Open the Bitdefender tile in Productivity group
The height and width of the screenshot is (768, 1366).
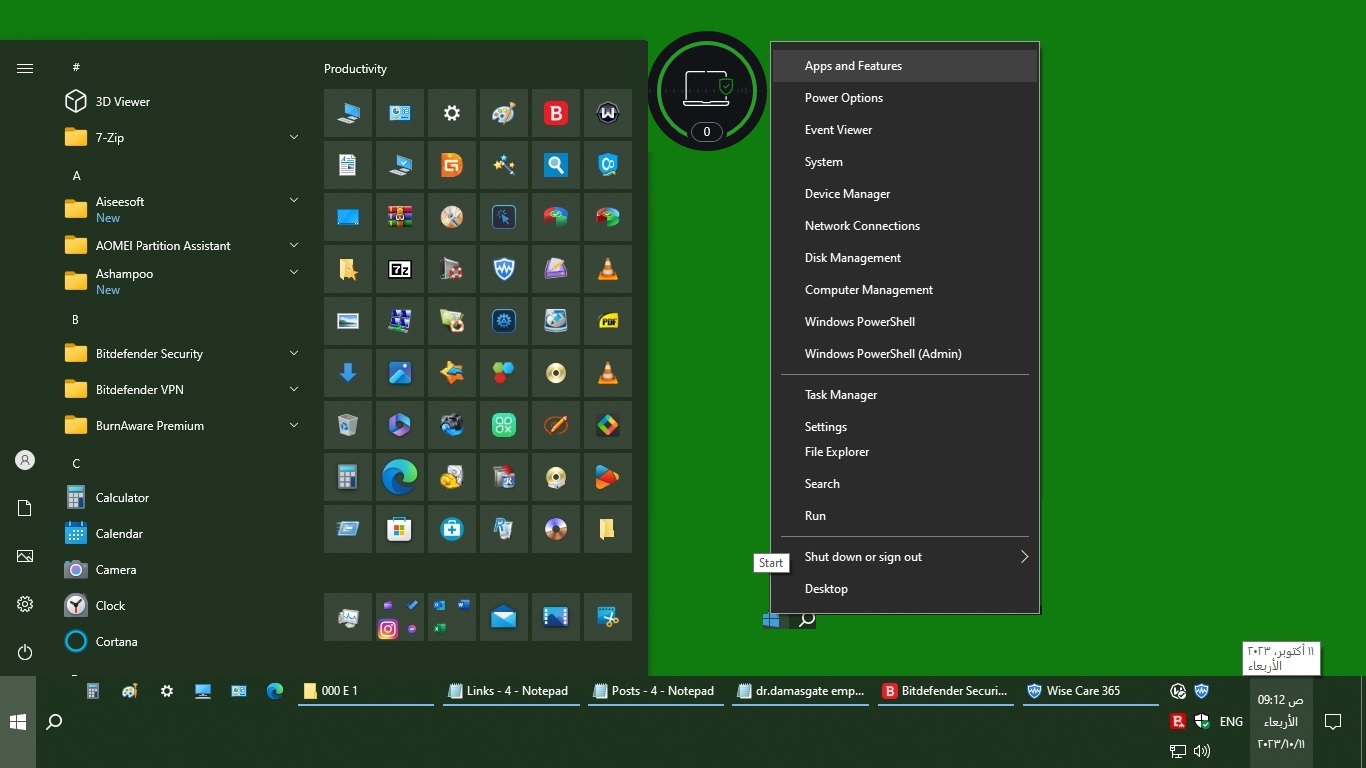click(x=556, y=113)
